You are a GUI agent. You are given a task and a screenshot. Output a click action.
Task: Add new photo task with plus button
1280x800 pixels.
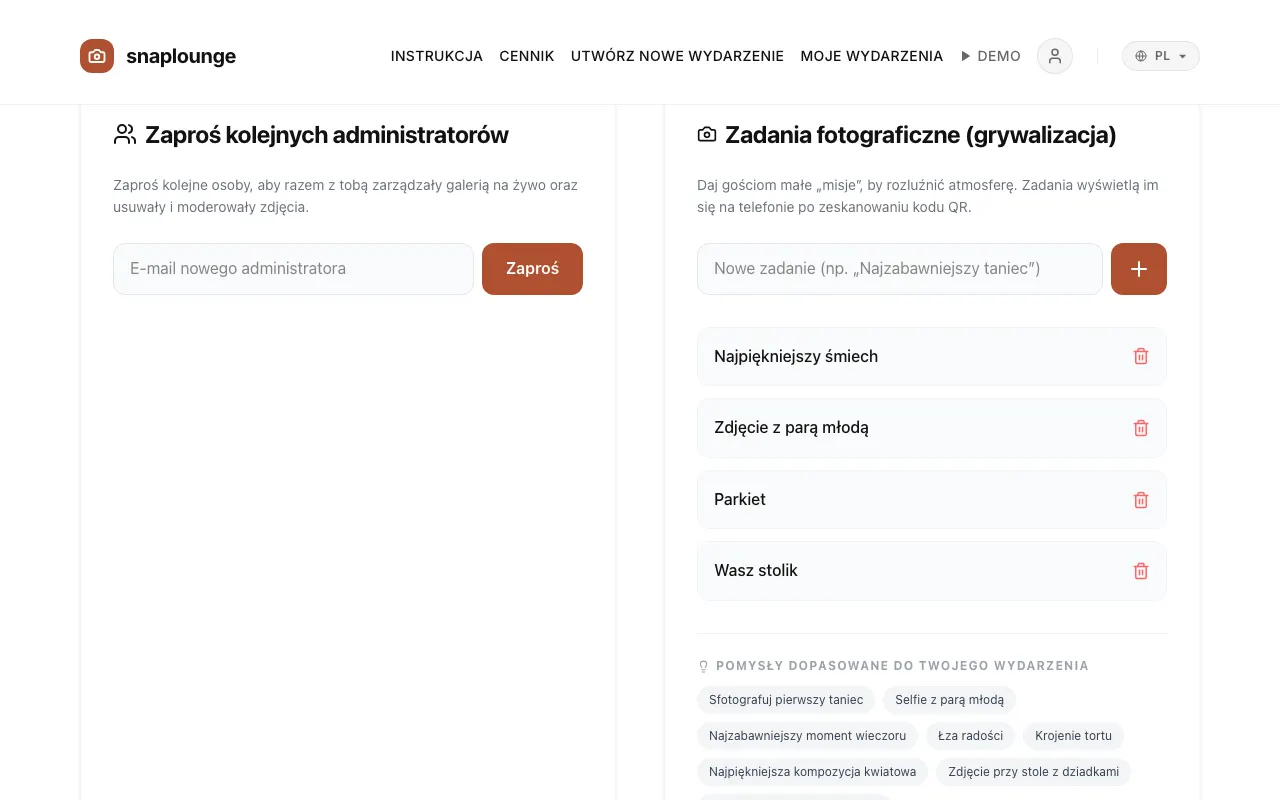click(1139, 269)
